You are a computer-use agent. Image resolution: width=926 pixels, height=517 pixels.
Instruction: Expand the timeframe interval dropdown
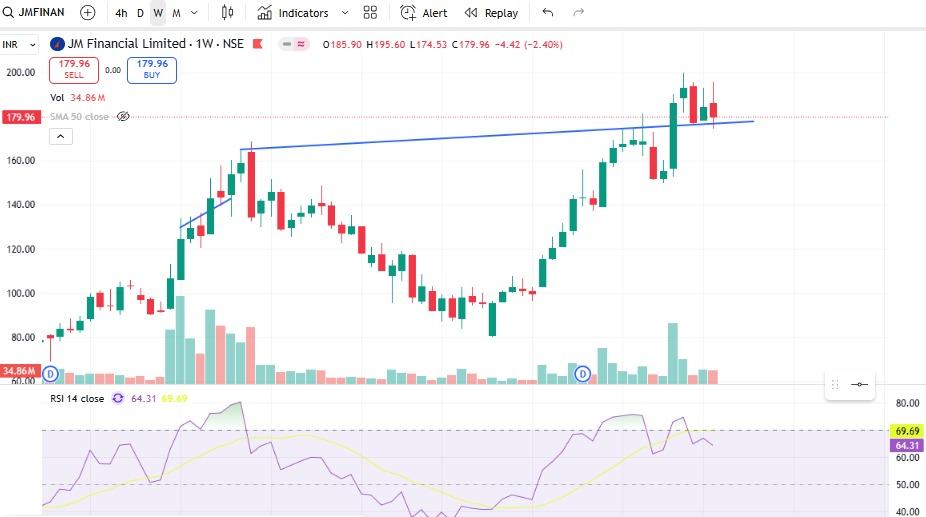(x=194, y=12)
